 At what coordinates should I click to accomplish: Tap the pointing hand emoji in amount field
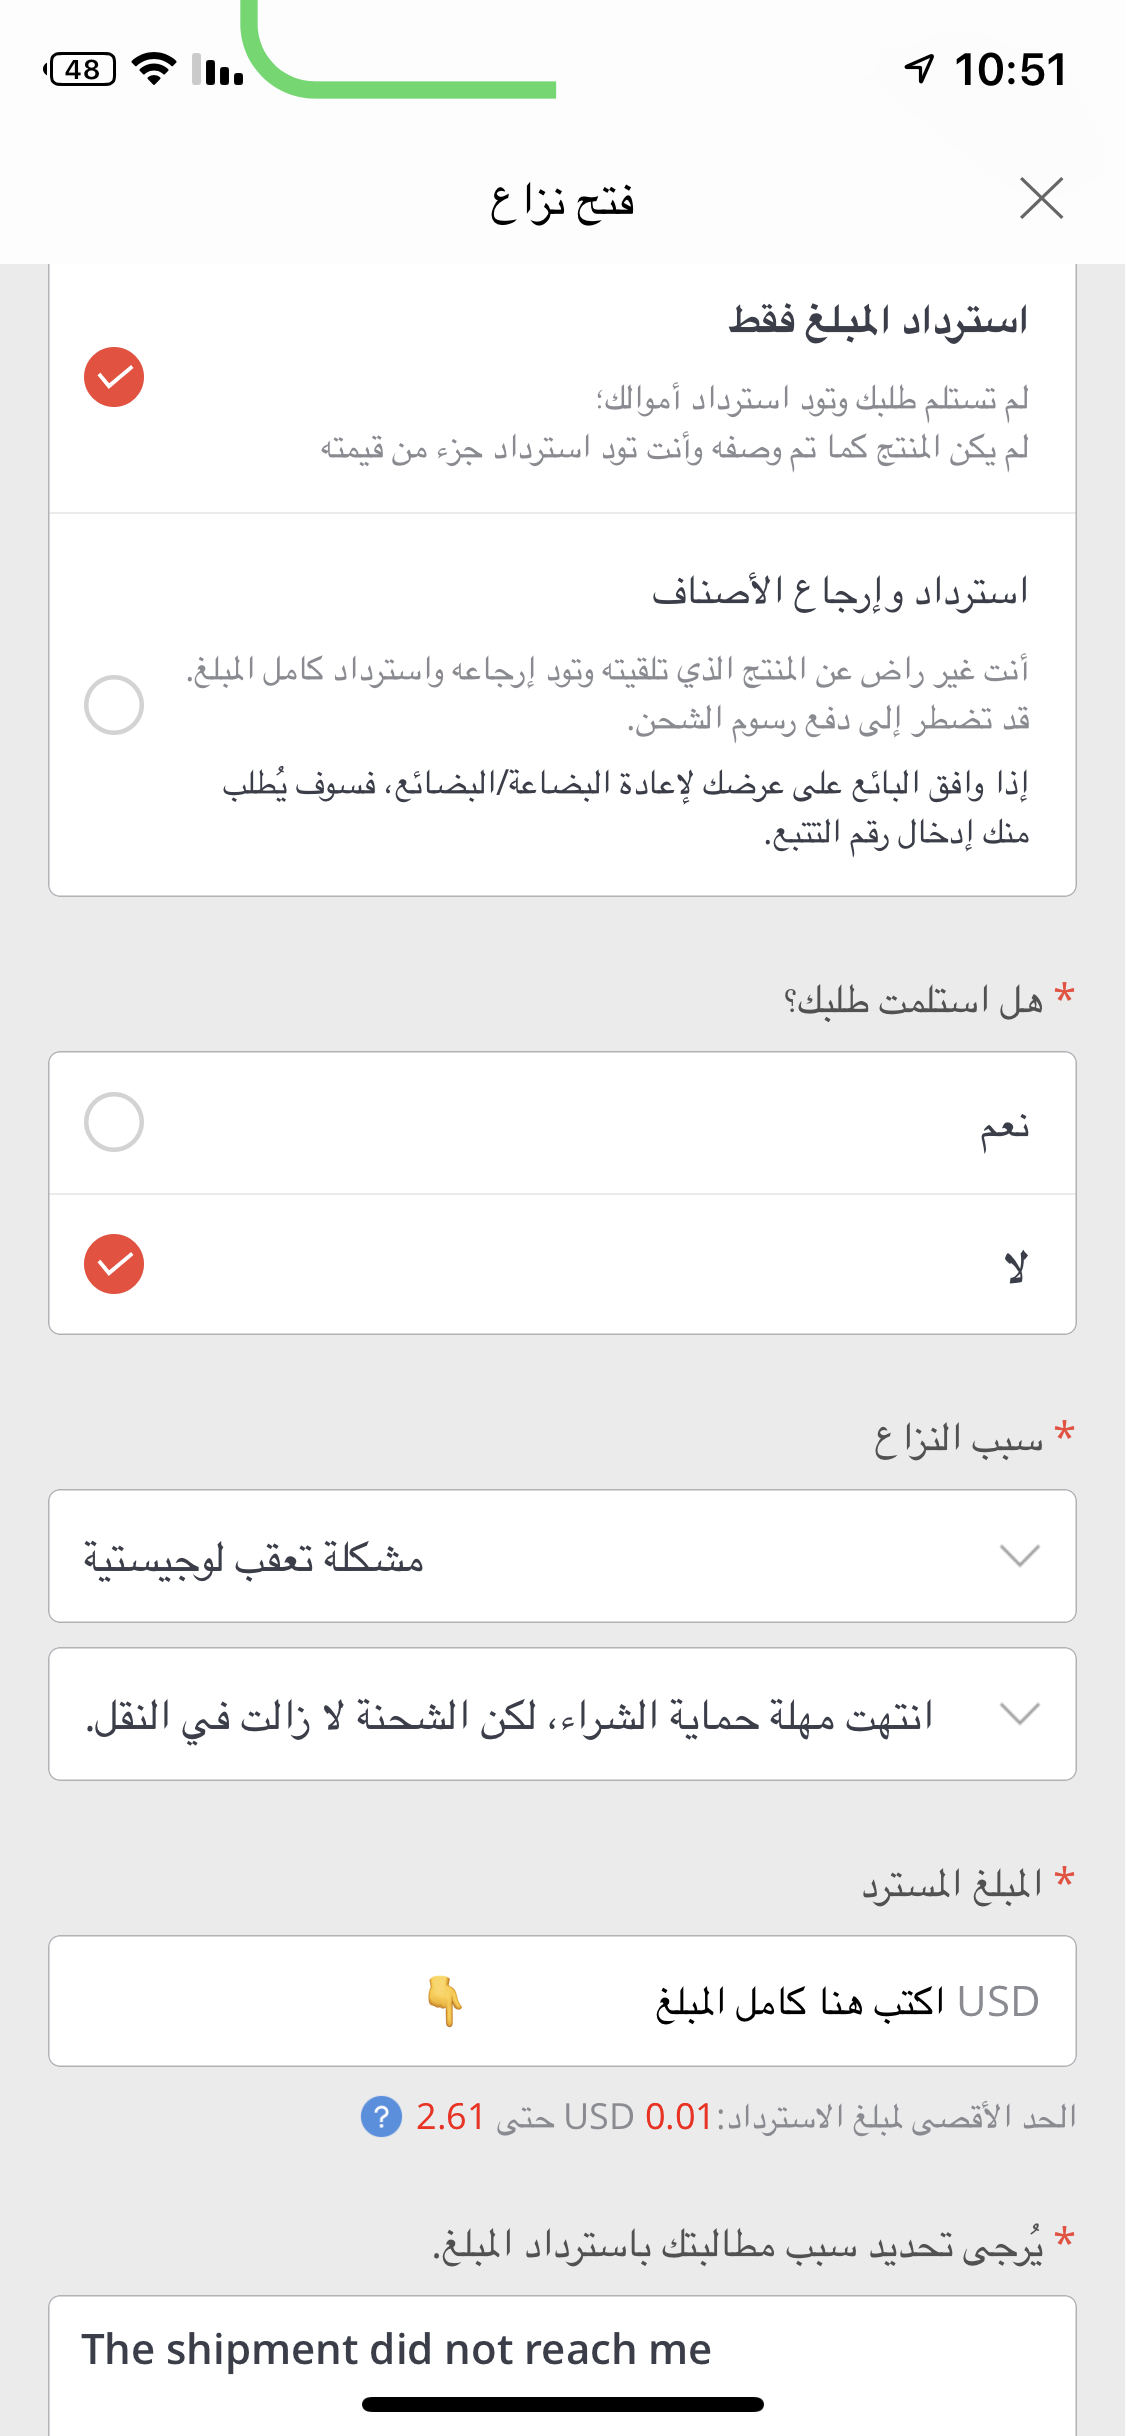pyautogui.click(x=444, y=2000)
